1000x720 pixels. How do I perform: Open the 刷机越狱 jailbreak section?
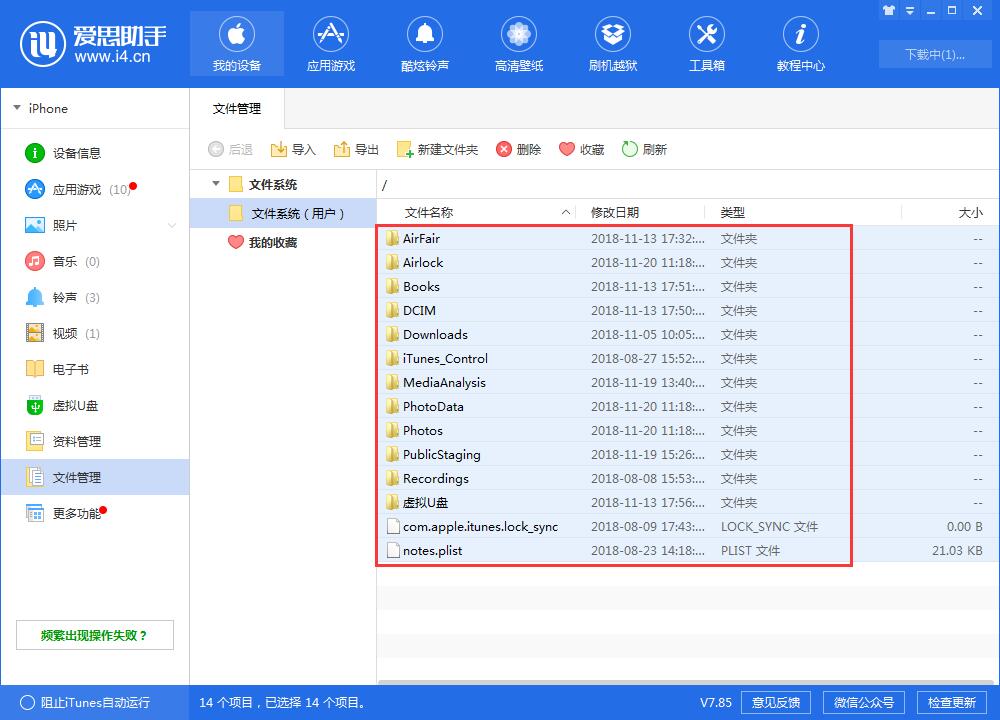[x=612, y=43]
